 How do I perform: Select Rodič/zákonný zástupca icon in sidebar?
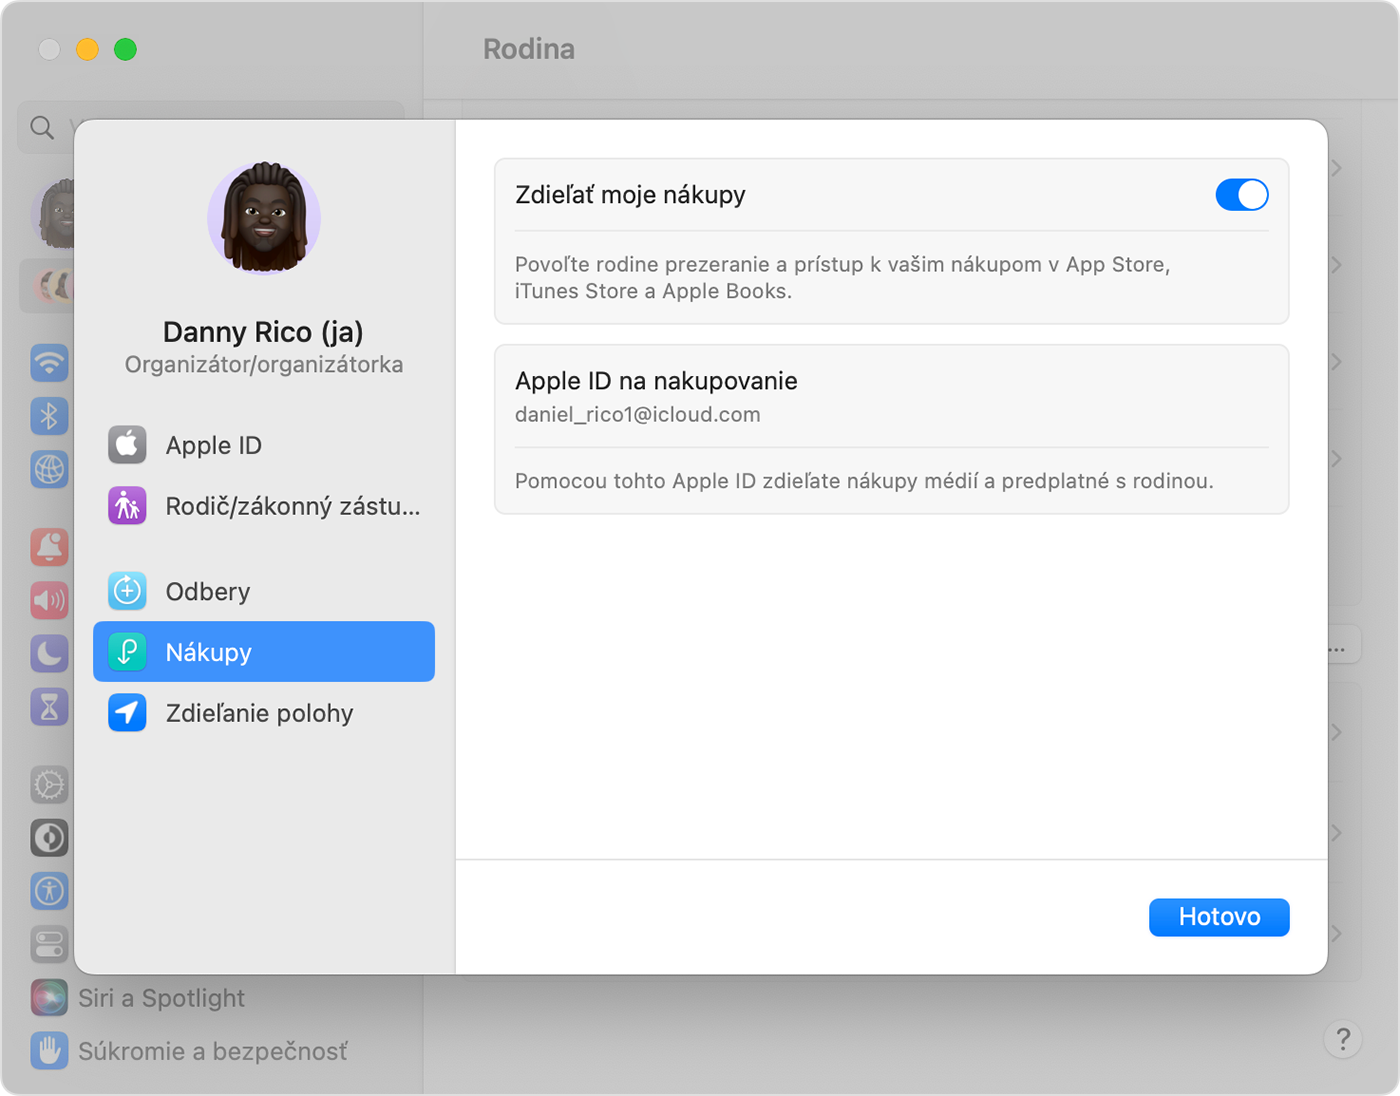tap(127, 506)
